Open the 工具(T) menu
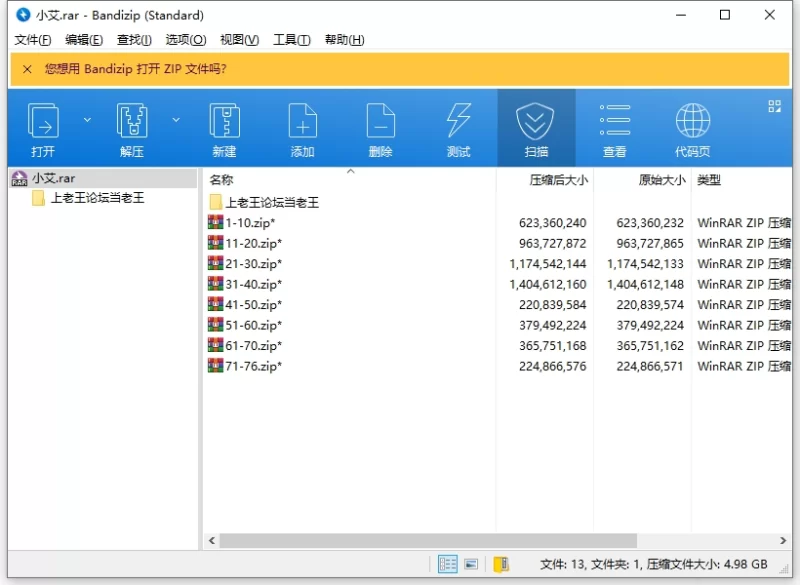The image size is (800, 585). click(291, 40)
